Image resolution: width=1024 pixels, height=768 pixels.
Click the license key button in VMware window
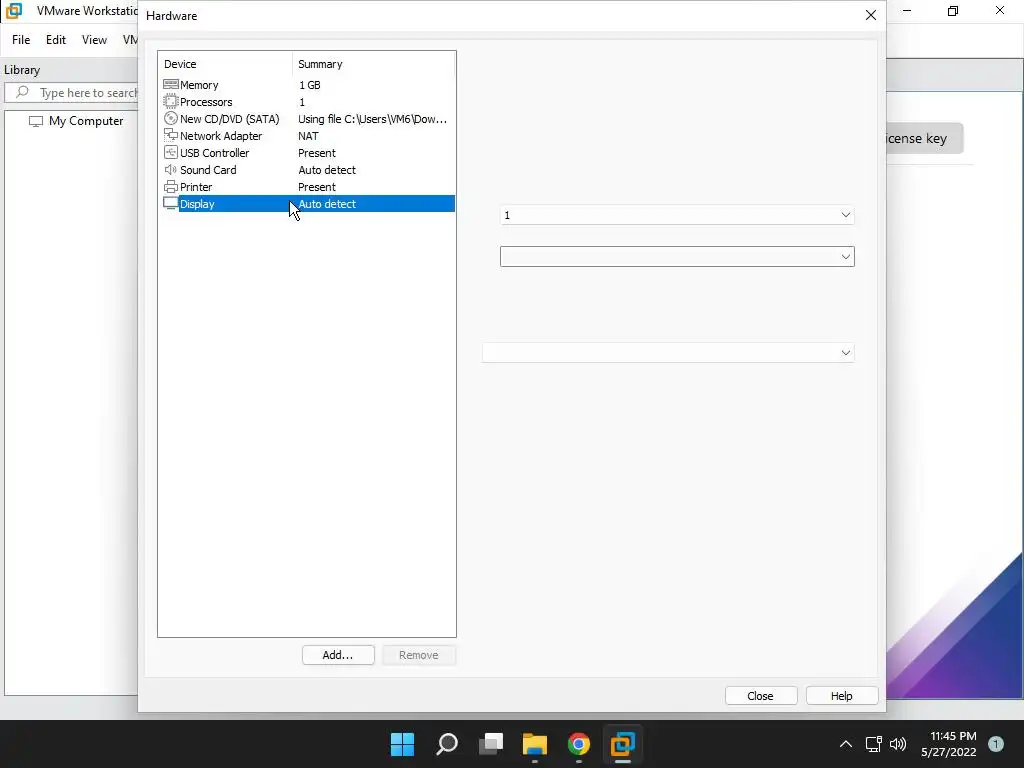click(923, 138)
